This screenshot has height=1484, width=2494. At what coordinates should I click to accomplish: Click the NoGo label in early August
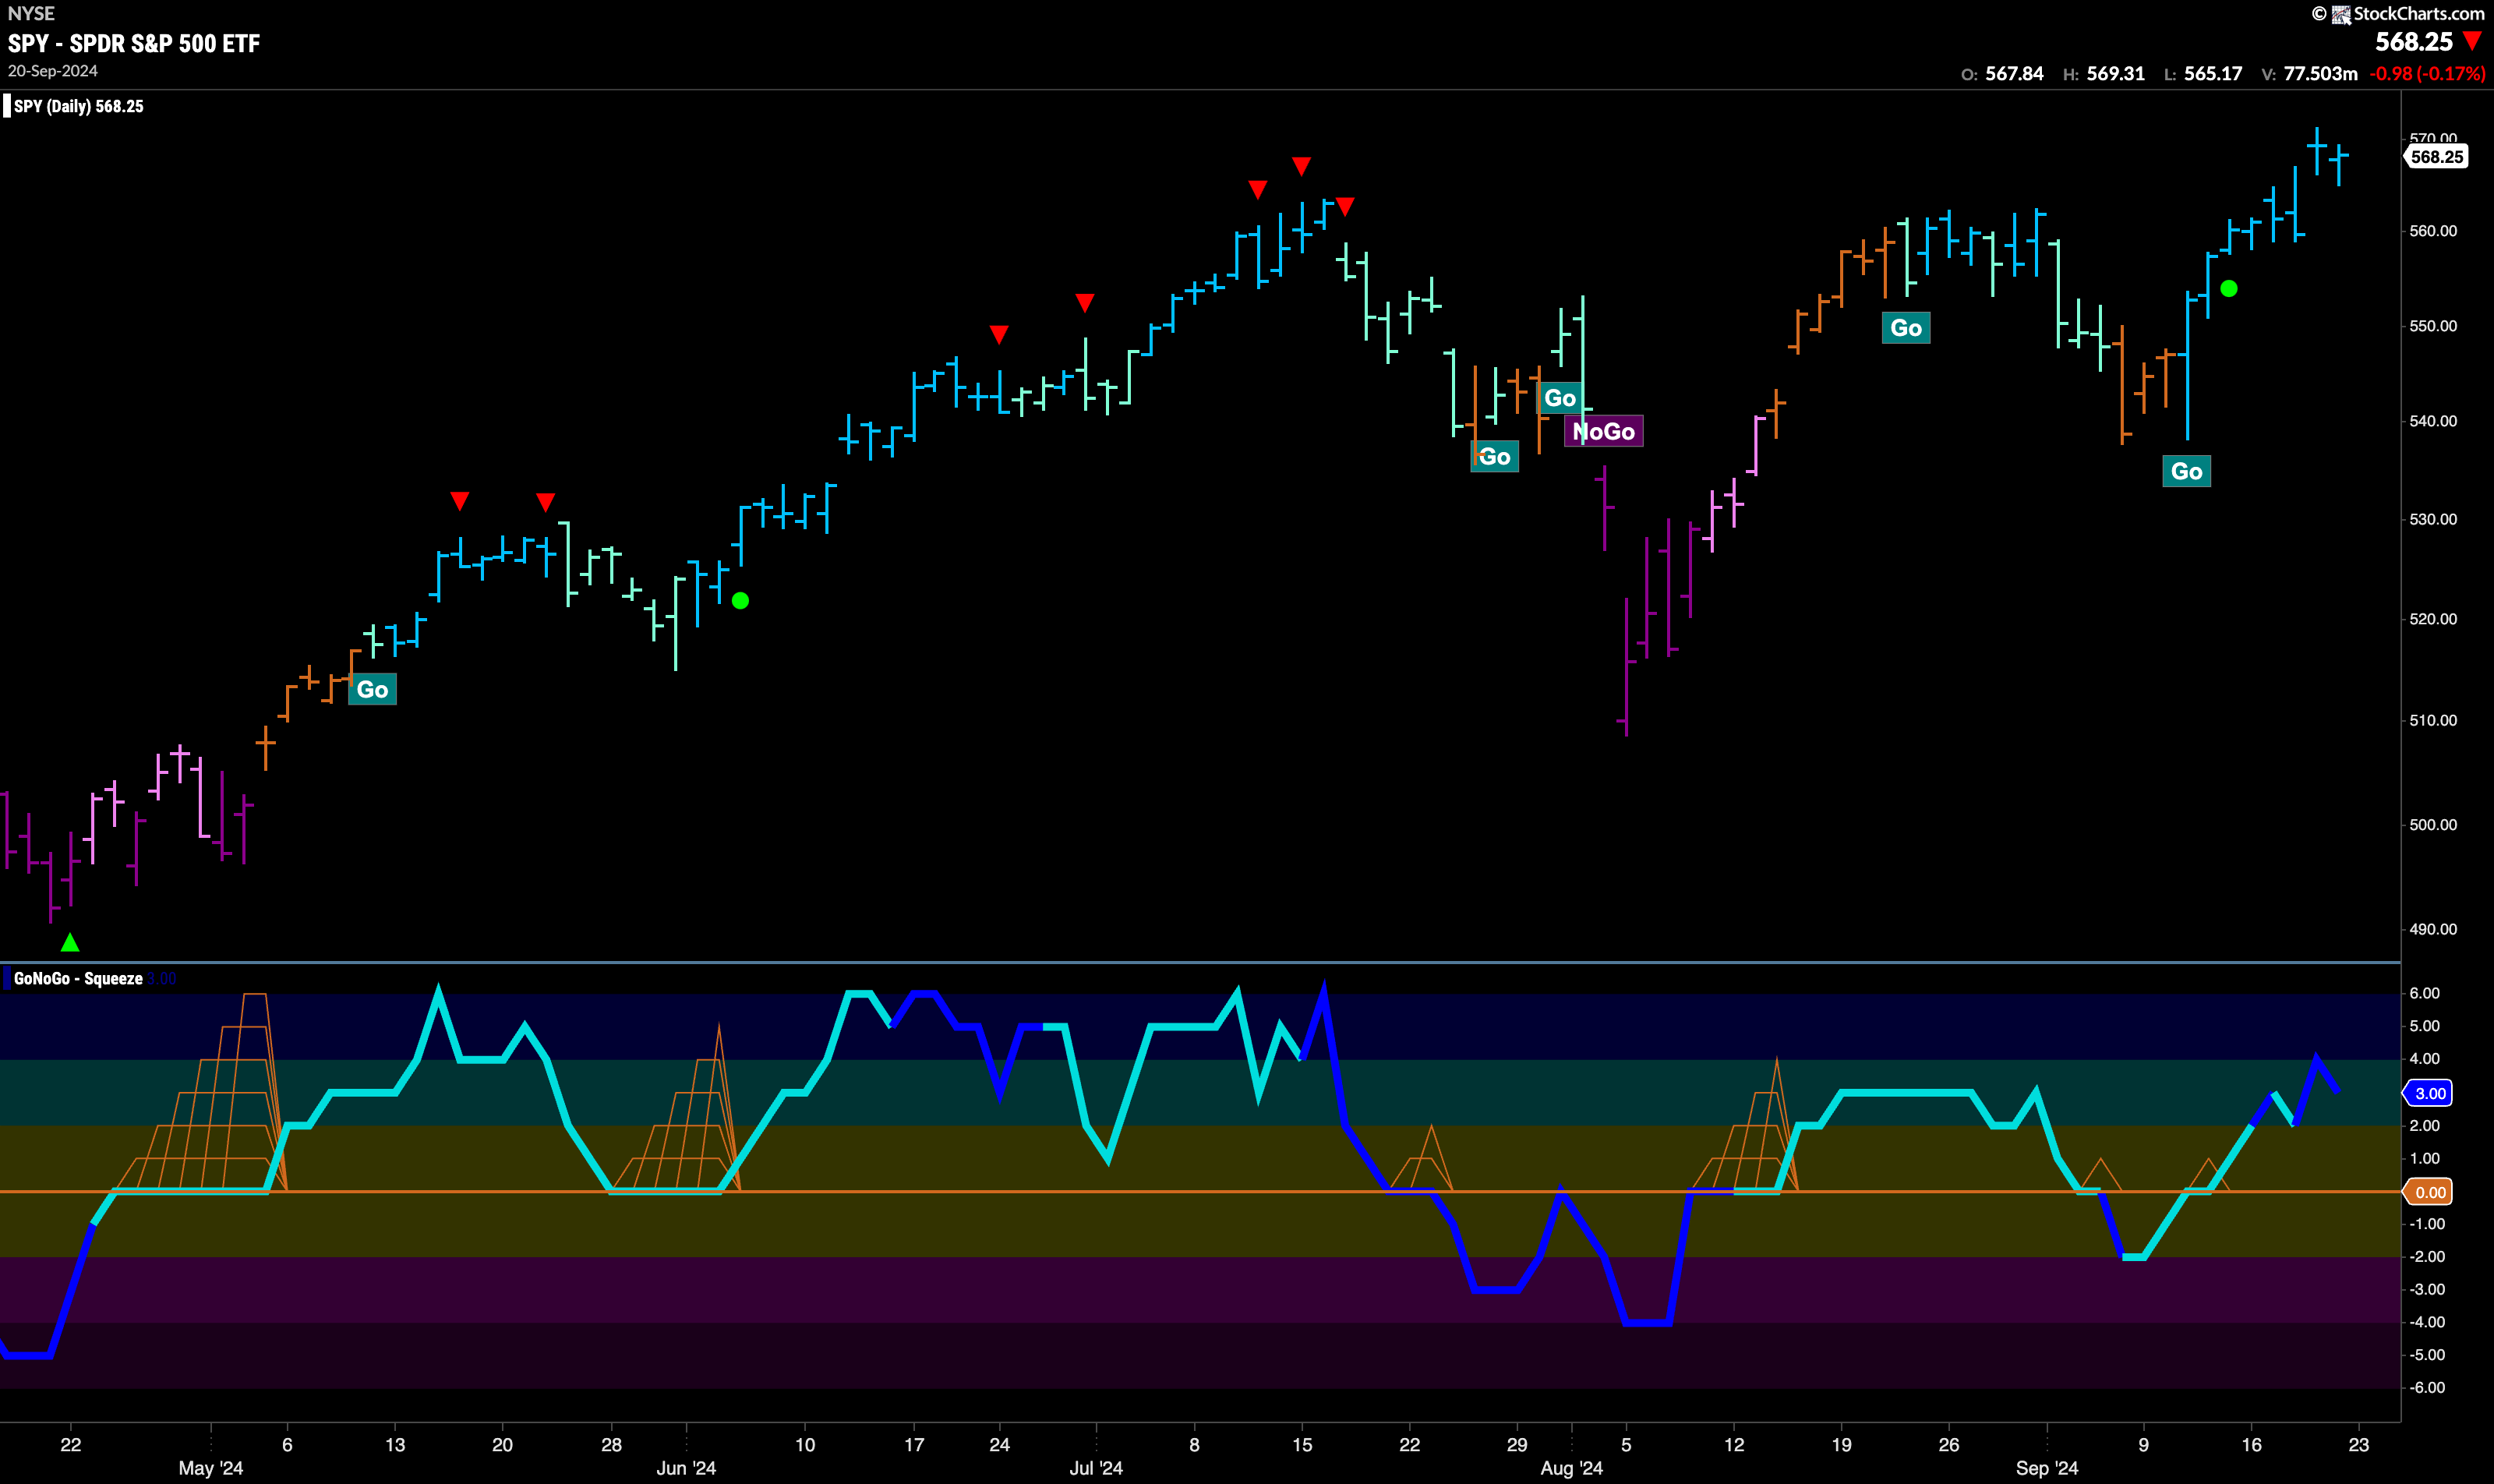click(1603, 431)
